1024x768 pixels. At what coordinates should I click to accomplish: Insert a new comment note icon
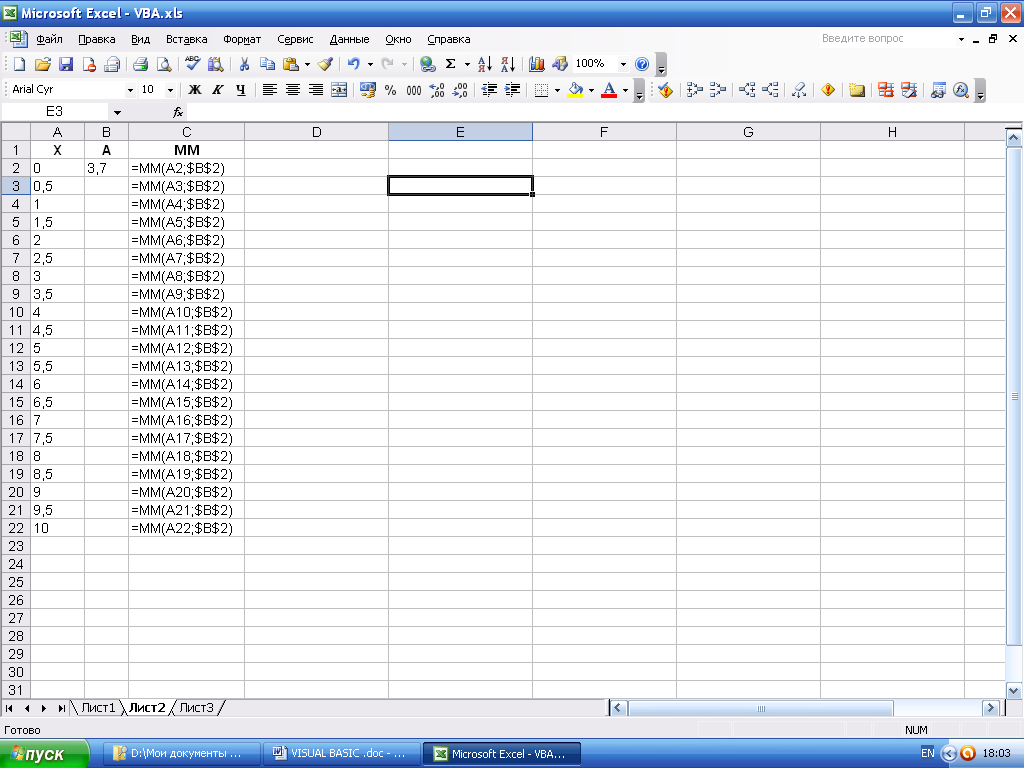pos(857,90)
